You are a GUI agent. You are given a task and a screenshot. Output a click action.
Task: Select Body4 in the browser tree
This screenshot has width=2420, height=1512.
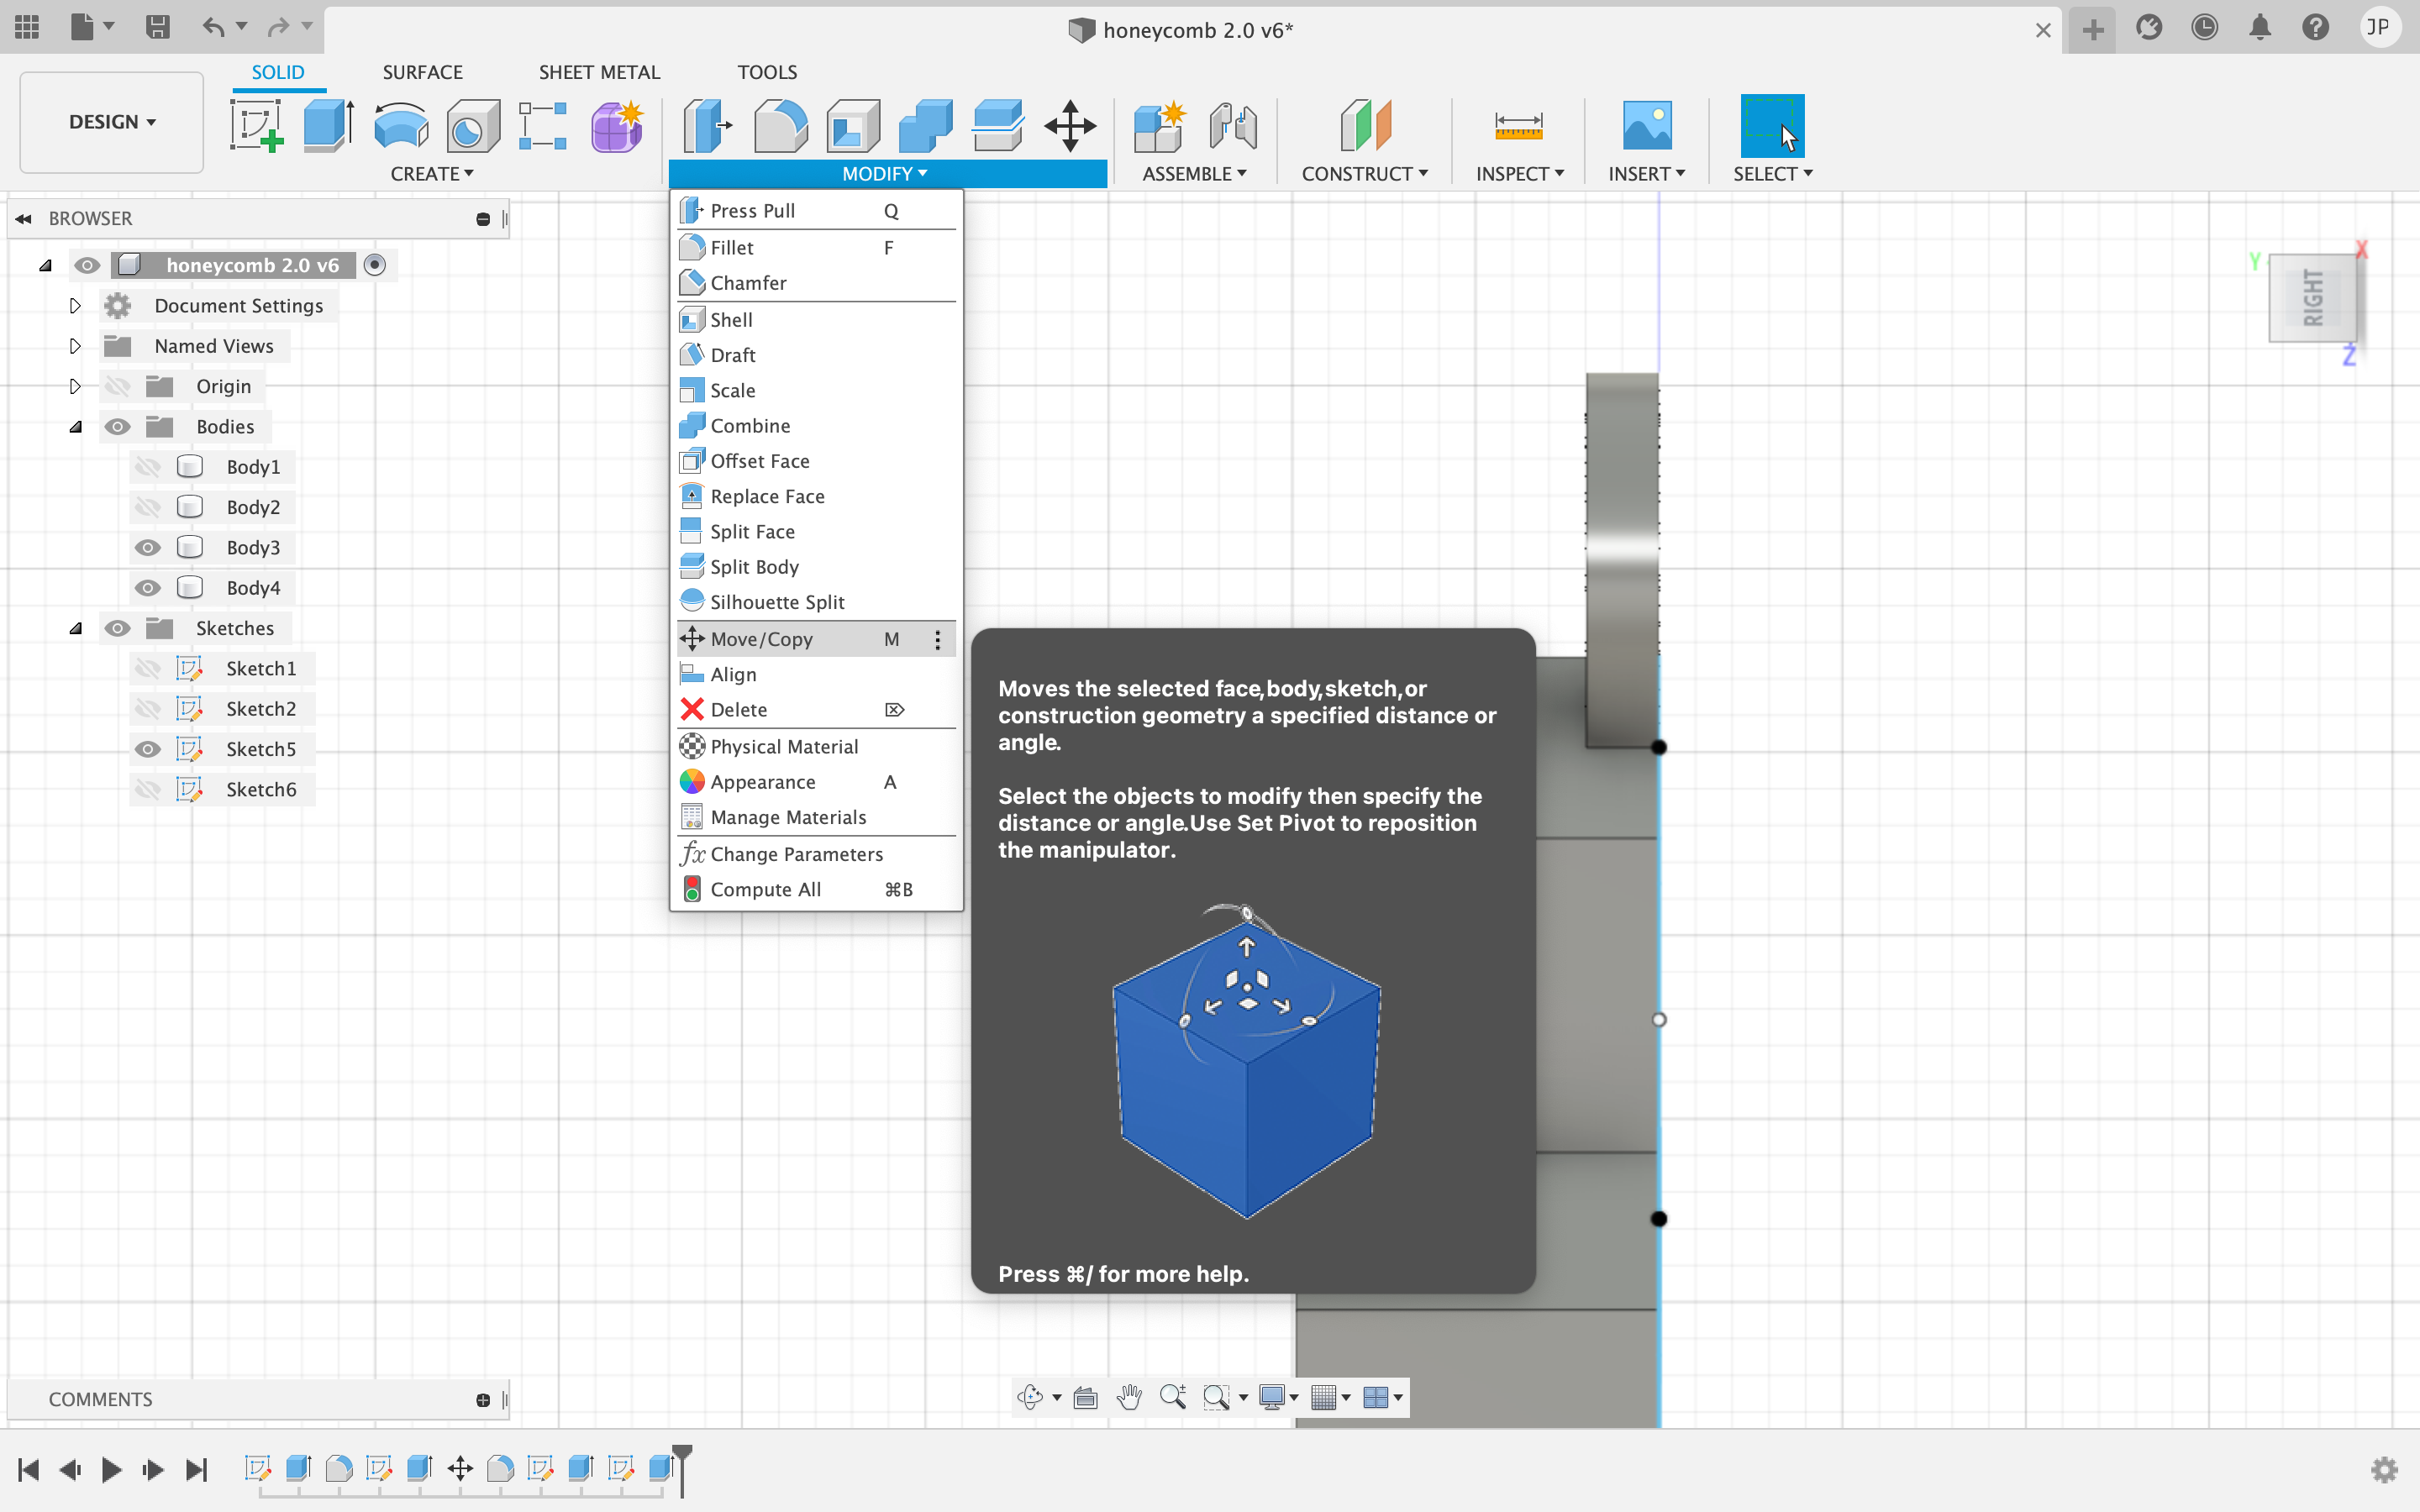(x=253, y=588)
